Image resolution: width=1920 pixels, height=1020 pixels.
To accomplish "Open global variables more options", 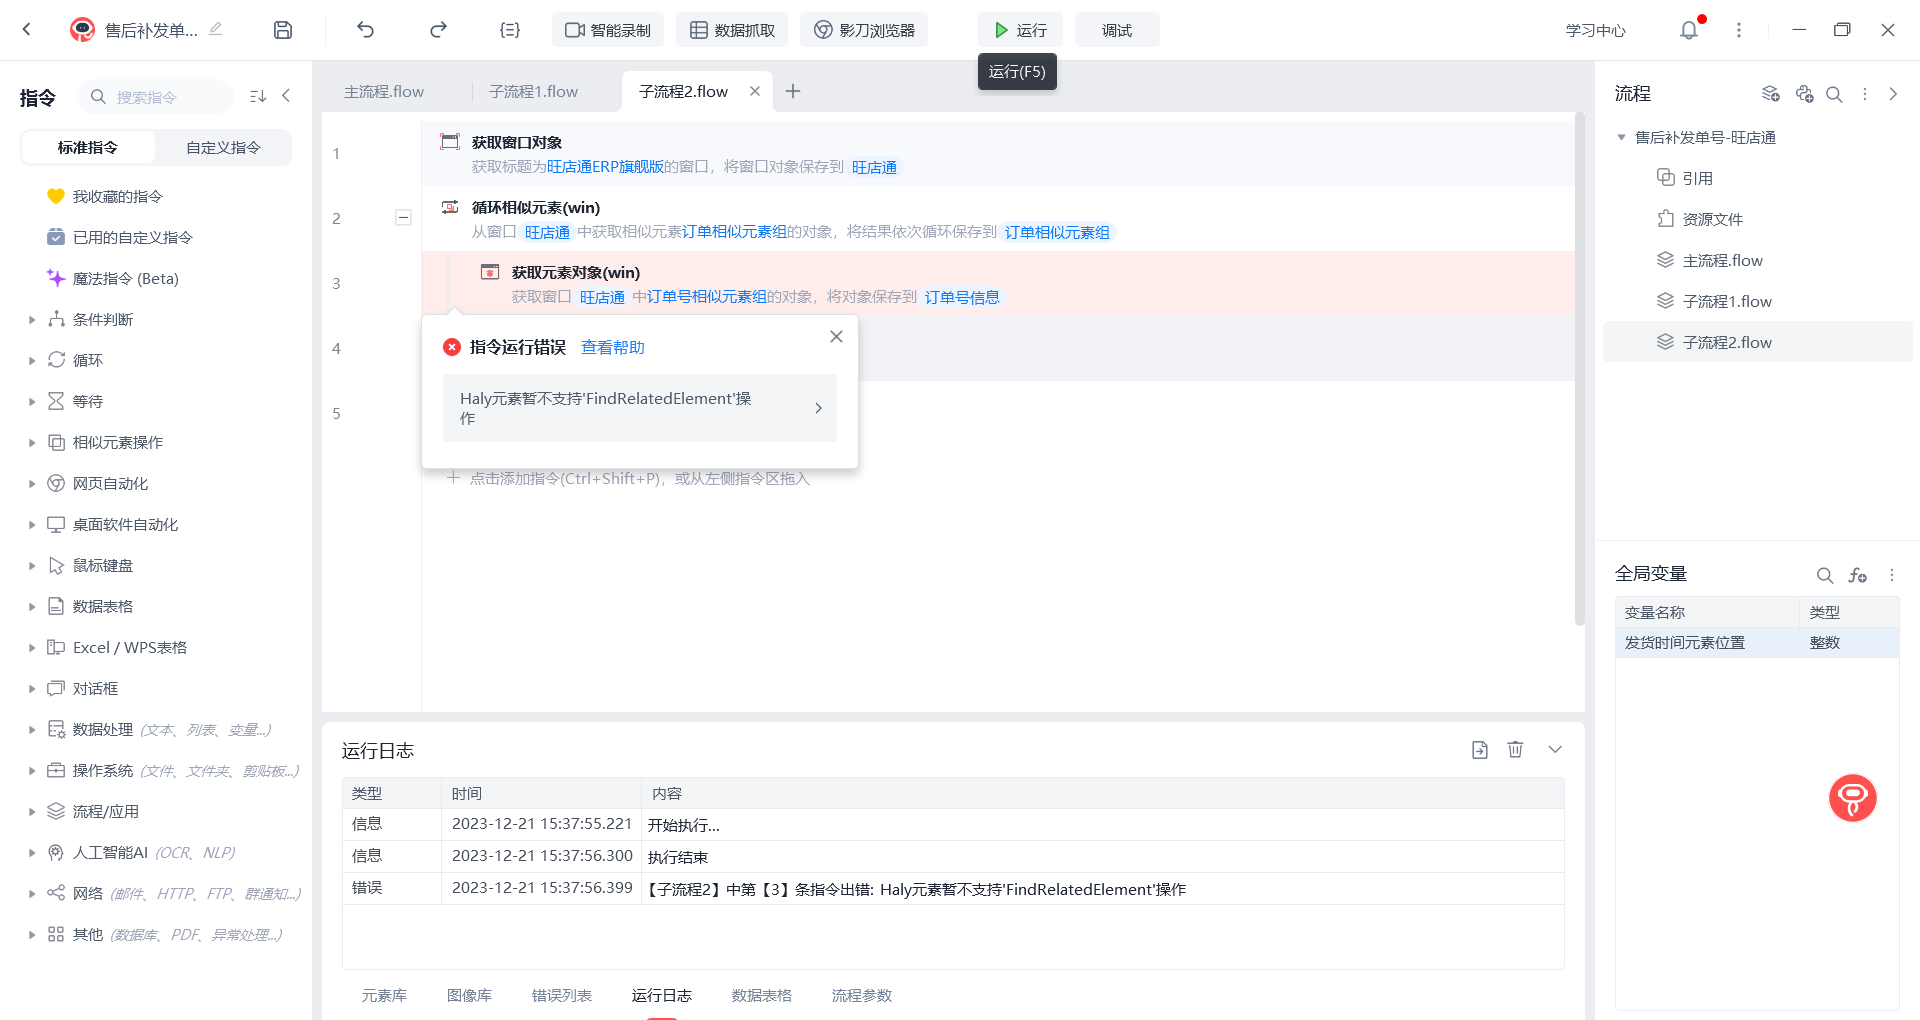I will click(x=1892, y=575).
